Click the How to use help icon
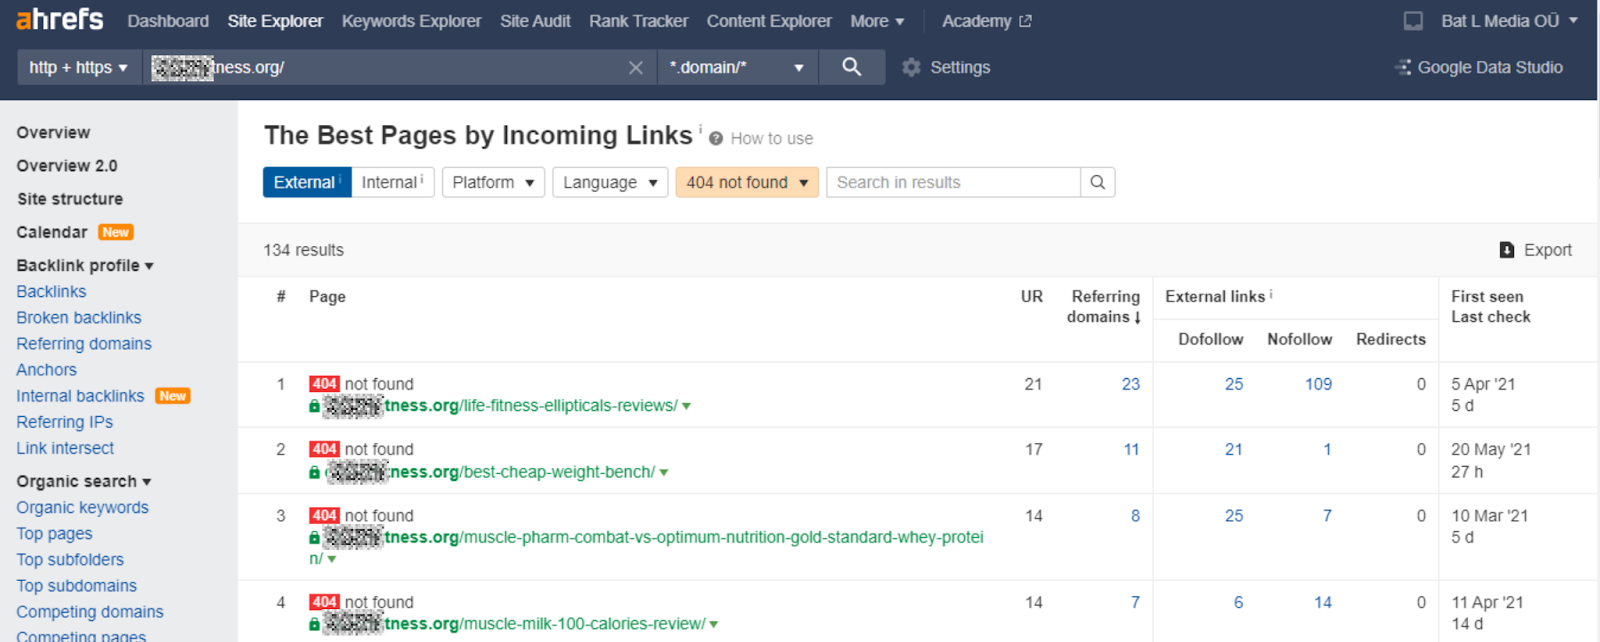This screenshot has width=1600, height=642. 716,139
